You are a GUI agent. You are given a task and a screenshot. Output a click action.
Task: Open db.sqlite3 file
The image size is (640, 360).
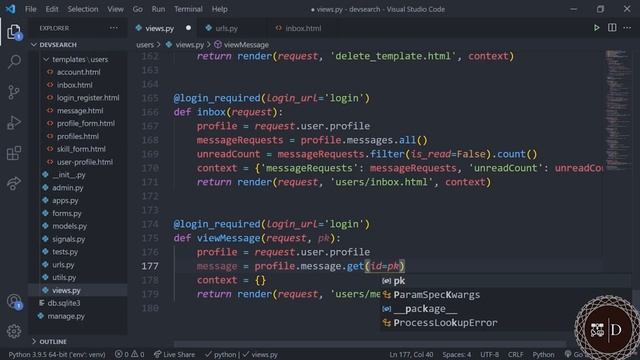tap(64, 303)
